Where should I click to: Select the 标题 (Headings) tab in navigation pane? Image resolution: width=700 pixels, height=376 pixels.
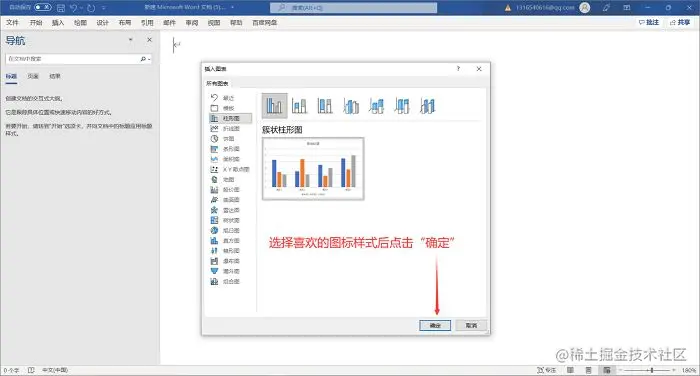pos(11,76)
